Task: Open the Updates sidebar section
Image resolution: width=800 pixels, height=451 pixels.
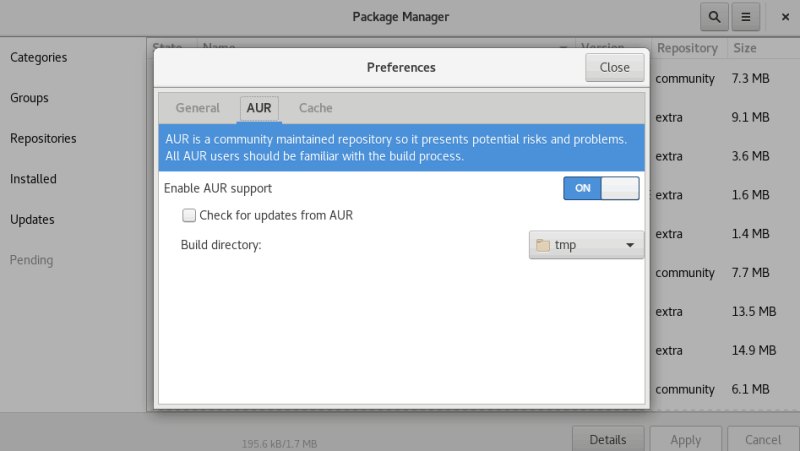Action: click(x=32, y=219)
